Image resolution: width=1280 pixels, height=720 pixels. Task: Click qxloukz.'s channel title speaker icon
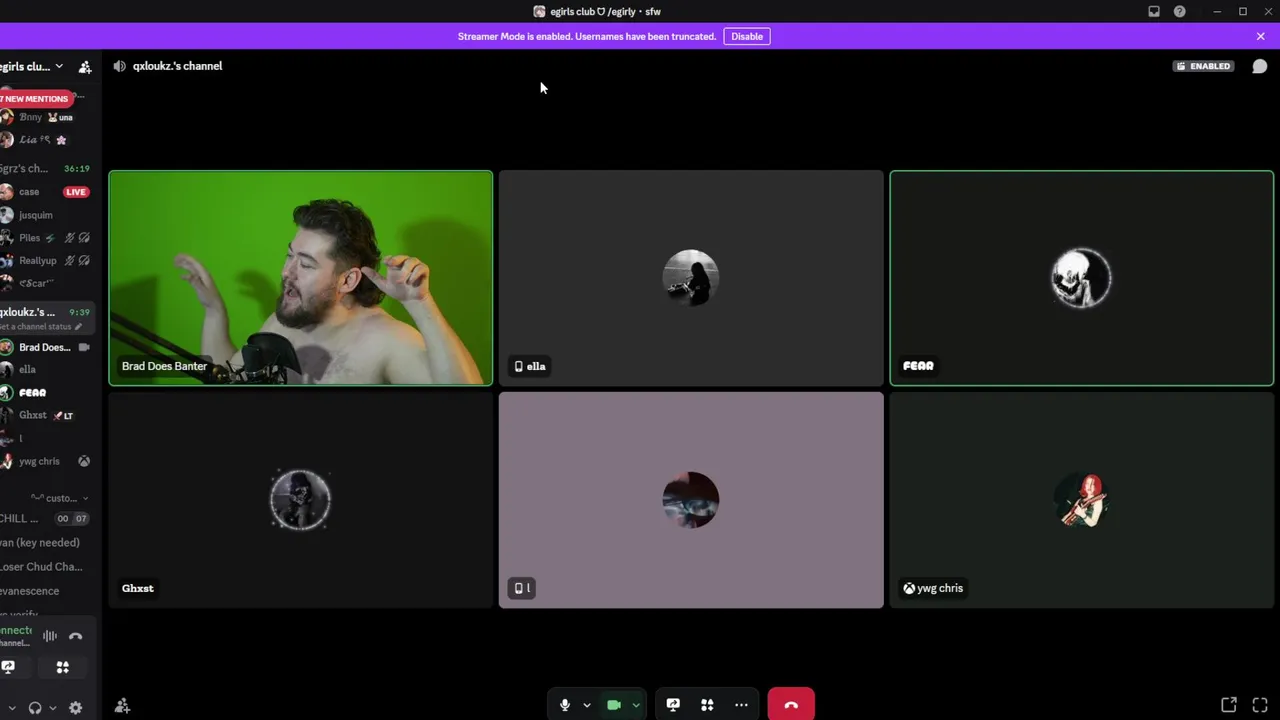coord(120,66)
